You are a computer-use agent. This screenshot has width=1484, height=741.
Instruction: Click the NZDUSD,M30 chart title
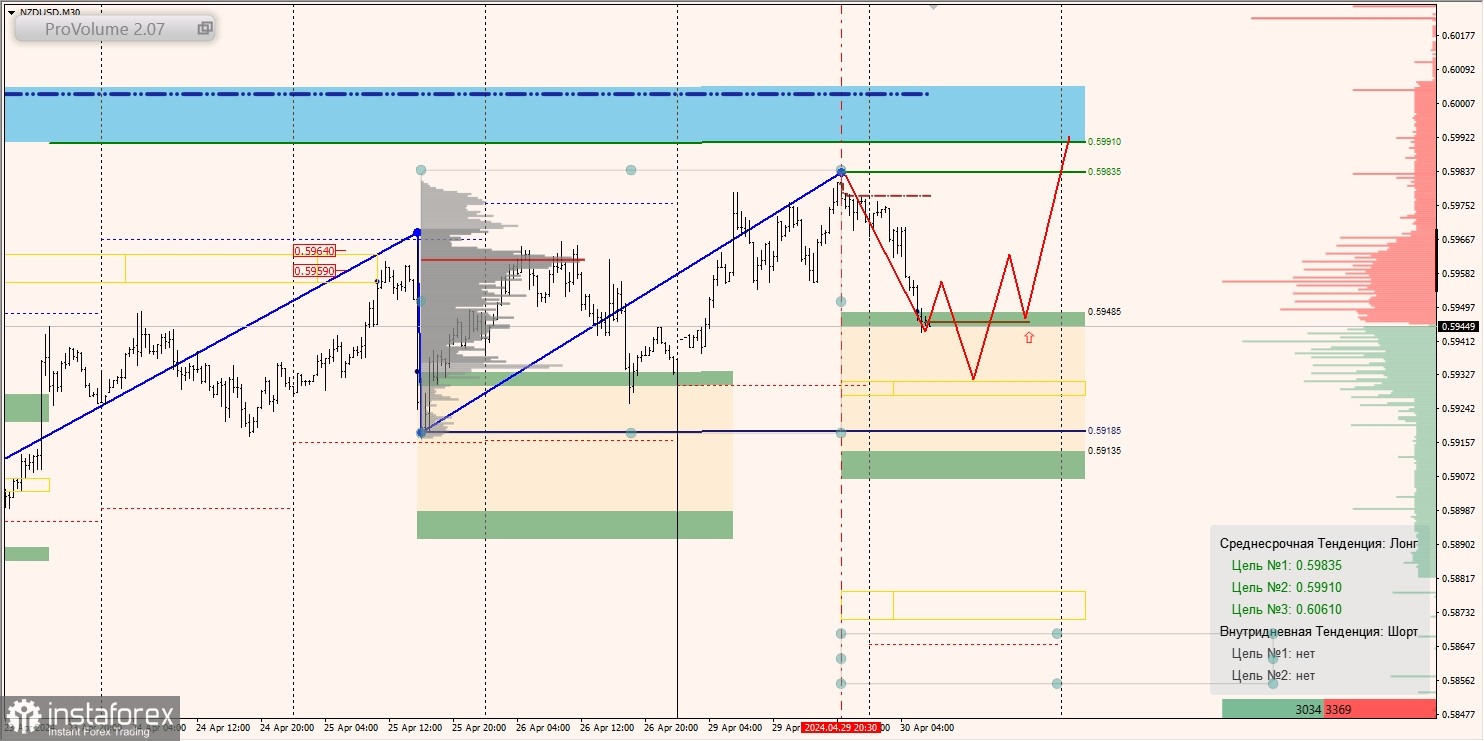[x=50, y=12]
